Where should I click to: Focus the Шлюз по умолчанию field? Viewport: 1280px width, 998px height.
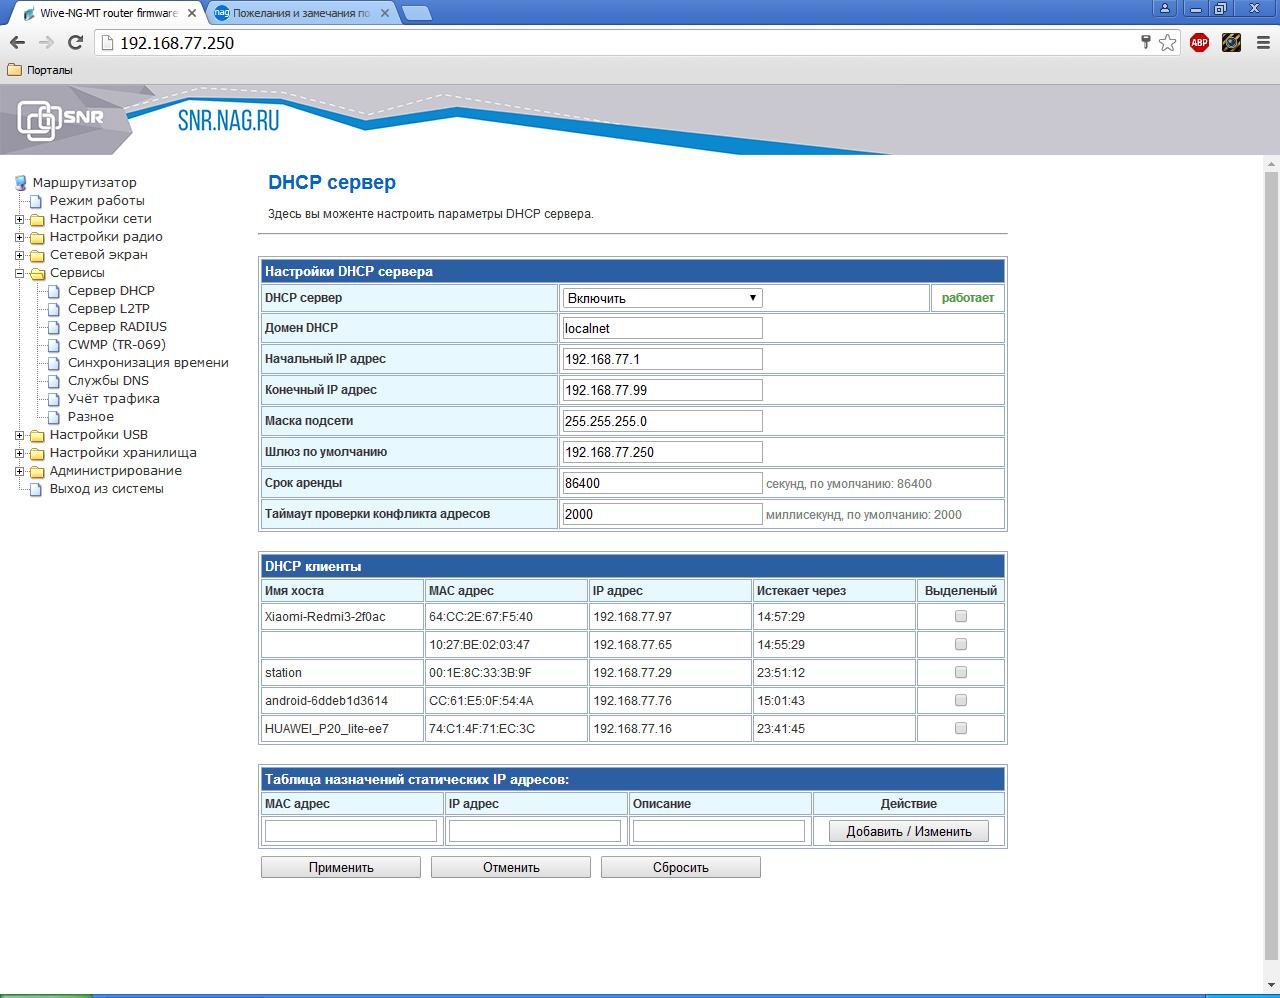[x=662, y=452]
